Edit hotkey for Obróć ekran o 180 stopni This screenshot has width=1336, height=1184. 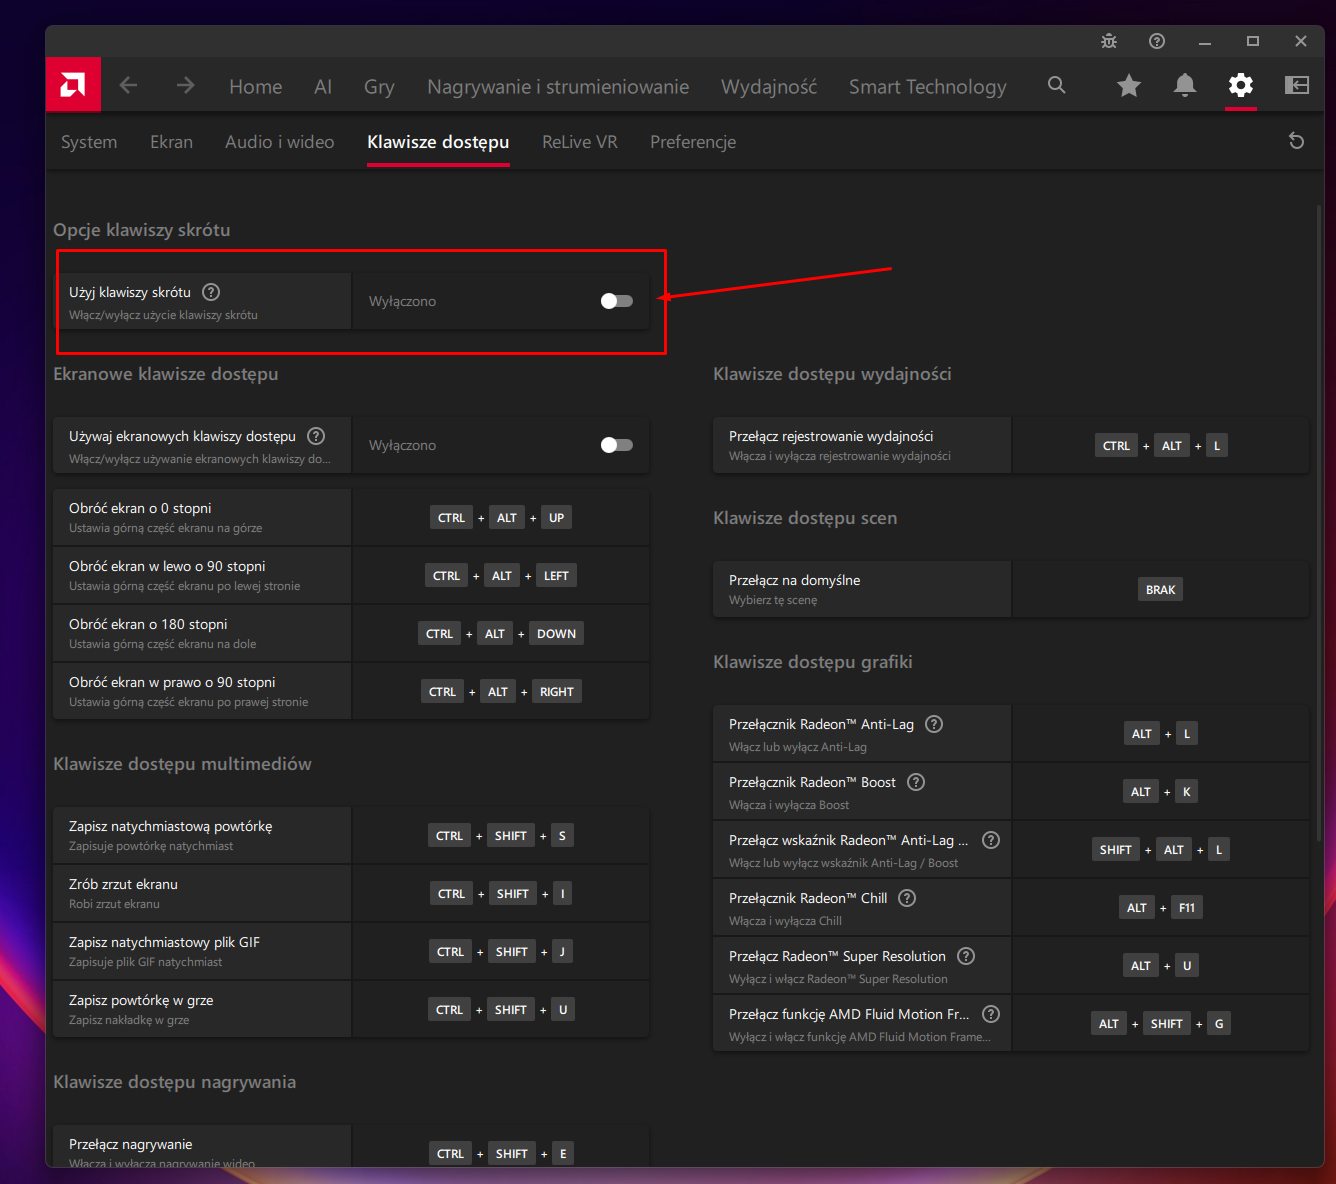[501, 634]
